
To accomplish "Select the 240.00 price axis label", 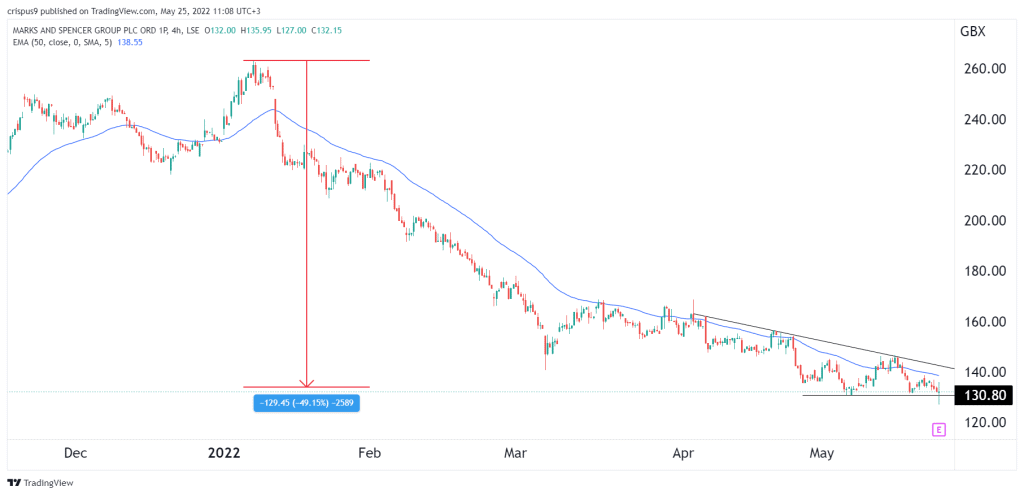I will (985, 120).
